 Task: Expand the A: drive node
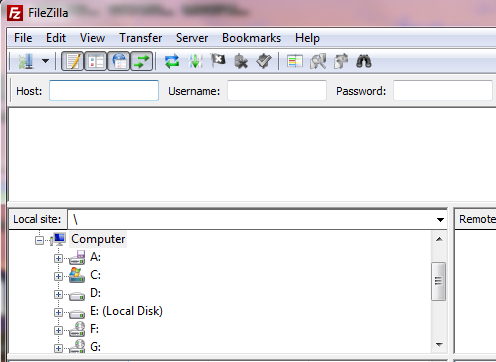(x=58, y=258)
